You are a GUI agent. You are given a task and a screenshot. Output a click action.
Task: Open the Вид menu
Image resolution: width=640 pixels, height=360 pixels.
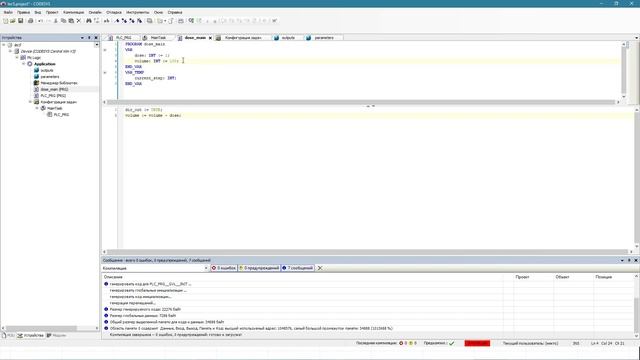38,12
